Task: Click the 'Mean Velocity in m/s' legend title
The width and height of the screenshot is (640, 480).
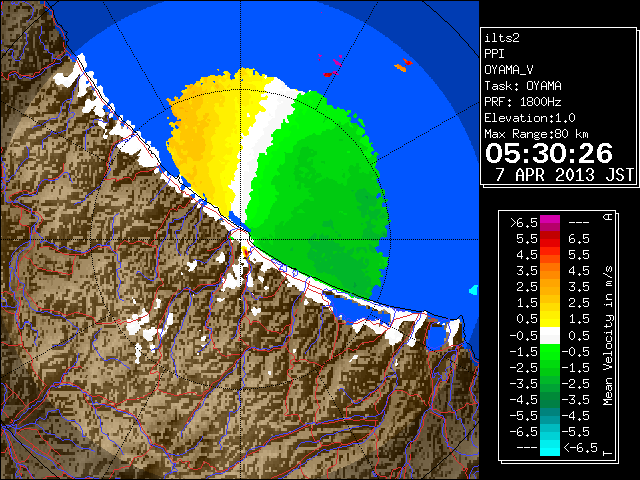Action: 608,336
